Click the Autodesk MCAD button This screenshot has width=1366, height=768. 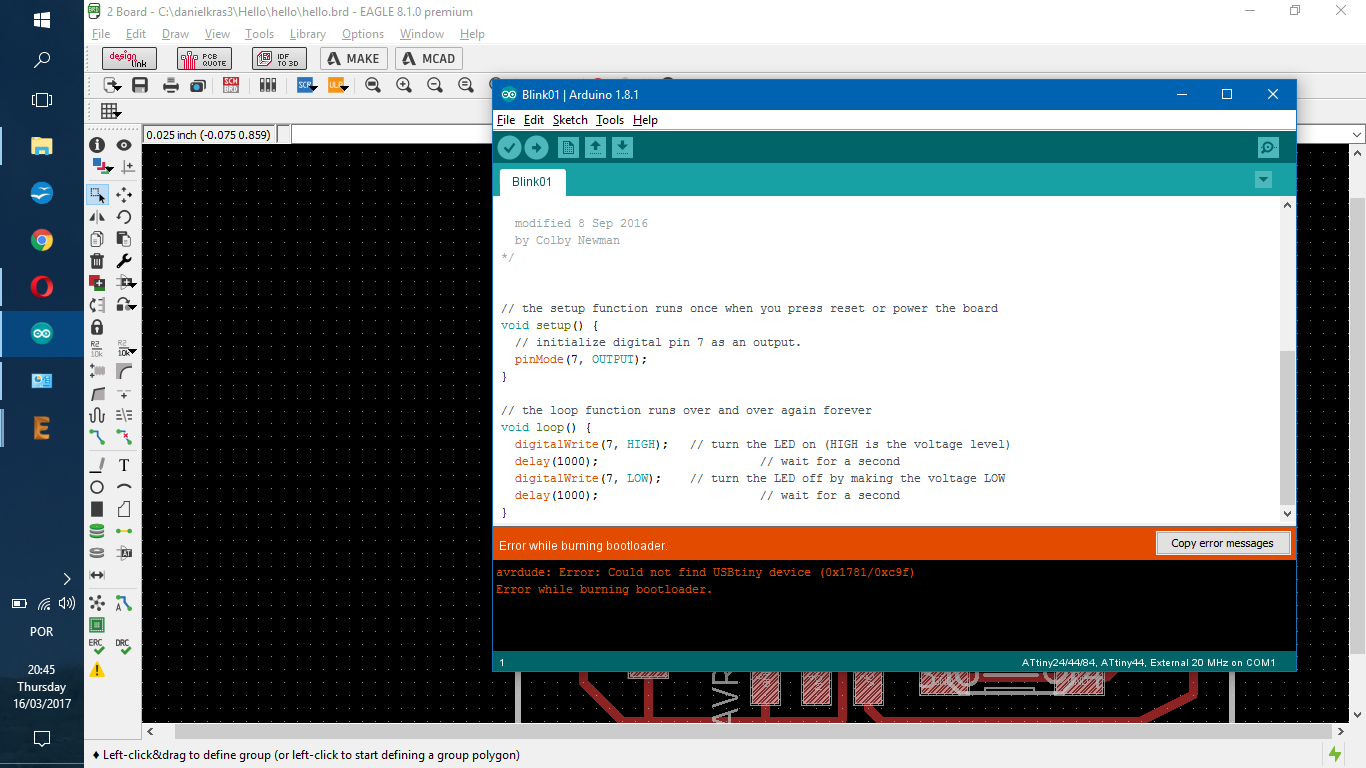pos(429,58)
